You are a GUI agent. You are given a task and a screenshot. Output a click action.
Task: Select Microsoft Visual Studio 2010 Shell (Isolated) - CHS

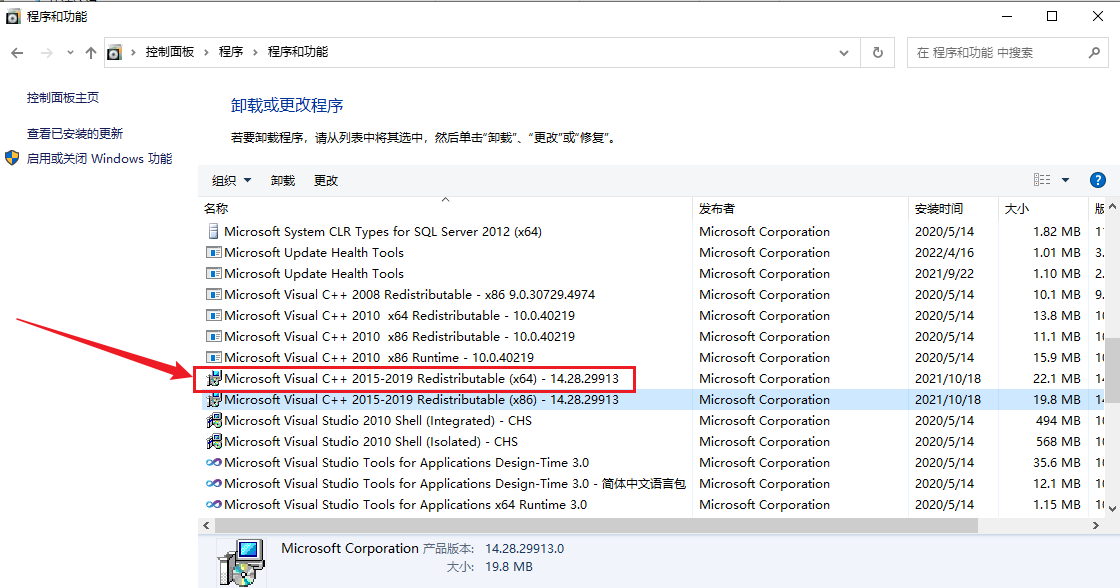pos(371,442)
